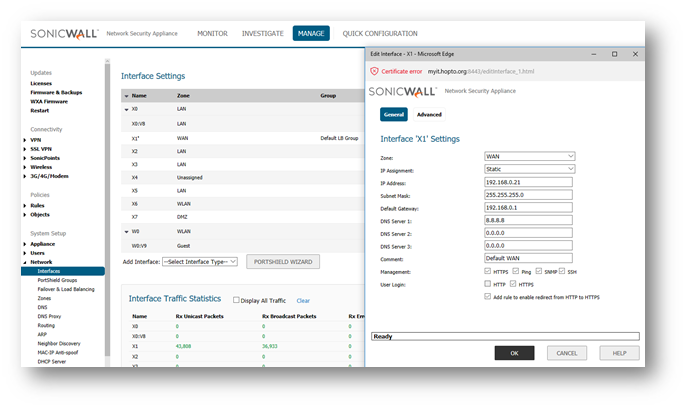
Task: Expand the Rules sidebar section
Action: point(25,205)
